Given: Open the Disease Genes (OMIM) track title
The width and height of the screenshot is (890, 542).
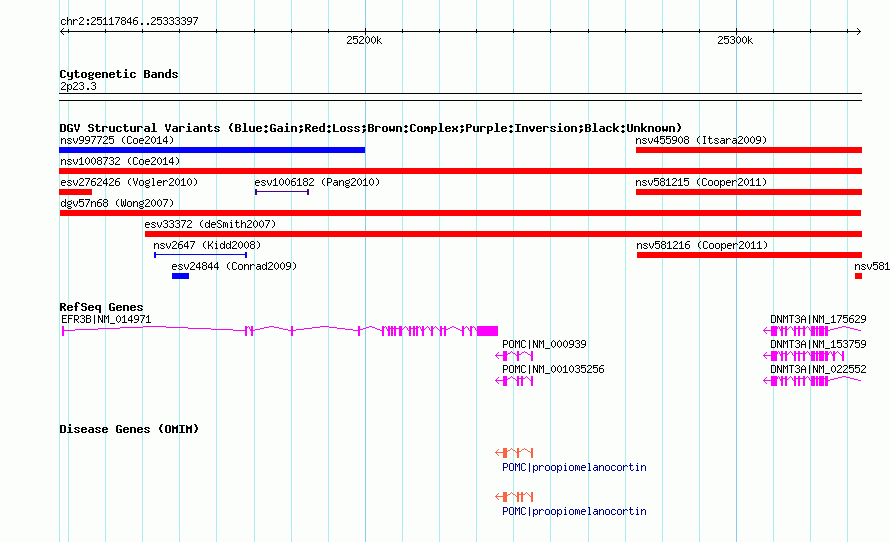Looking at the screenshot, I should pyautogui.click(x=129, y=429).
